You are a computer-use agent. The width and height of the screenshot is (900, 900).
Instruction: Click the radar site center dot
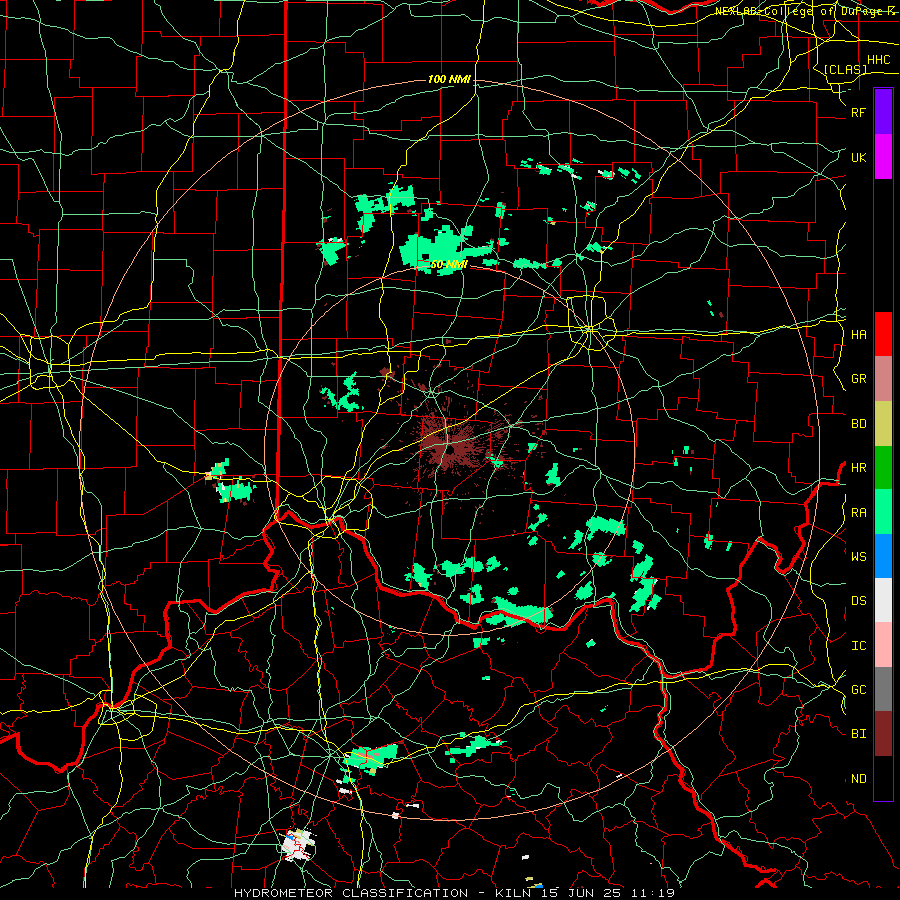pos(451,450)
